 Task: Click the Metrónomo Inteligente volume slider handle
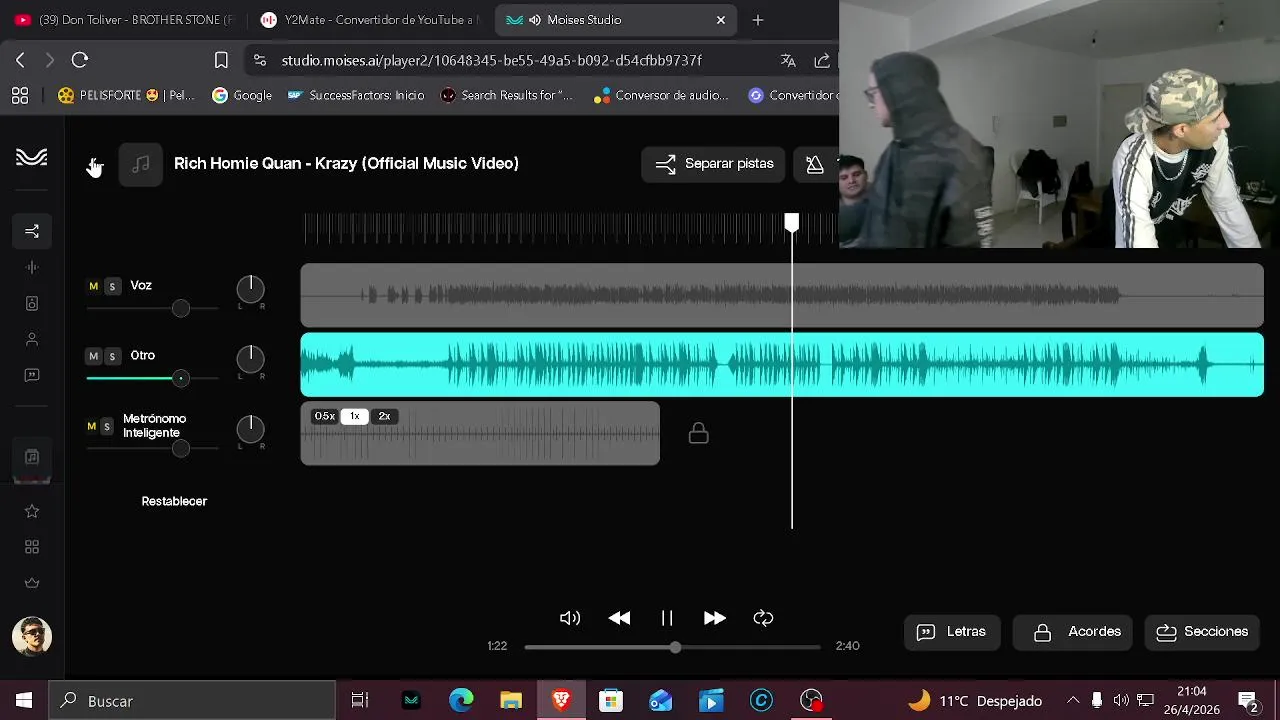pyautogui.click(x=181, y=448)
